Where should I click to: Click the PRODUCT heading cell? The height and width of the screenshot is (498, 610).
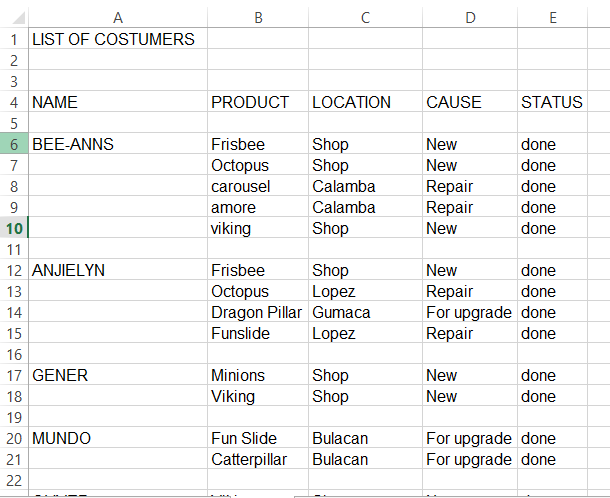[250, 102]
